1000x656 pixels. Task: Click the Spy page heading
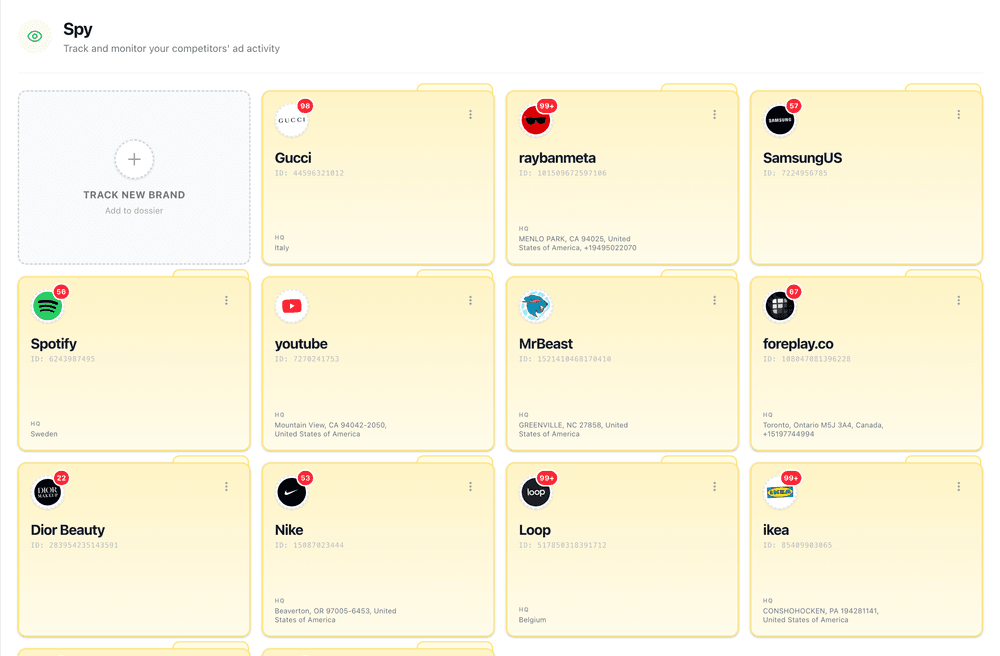[78, 29]
